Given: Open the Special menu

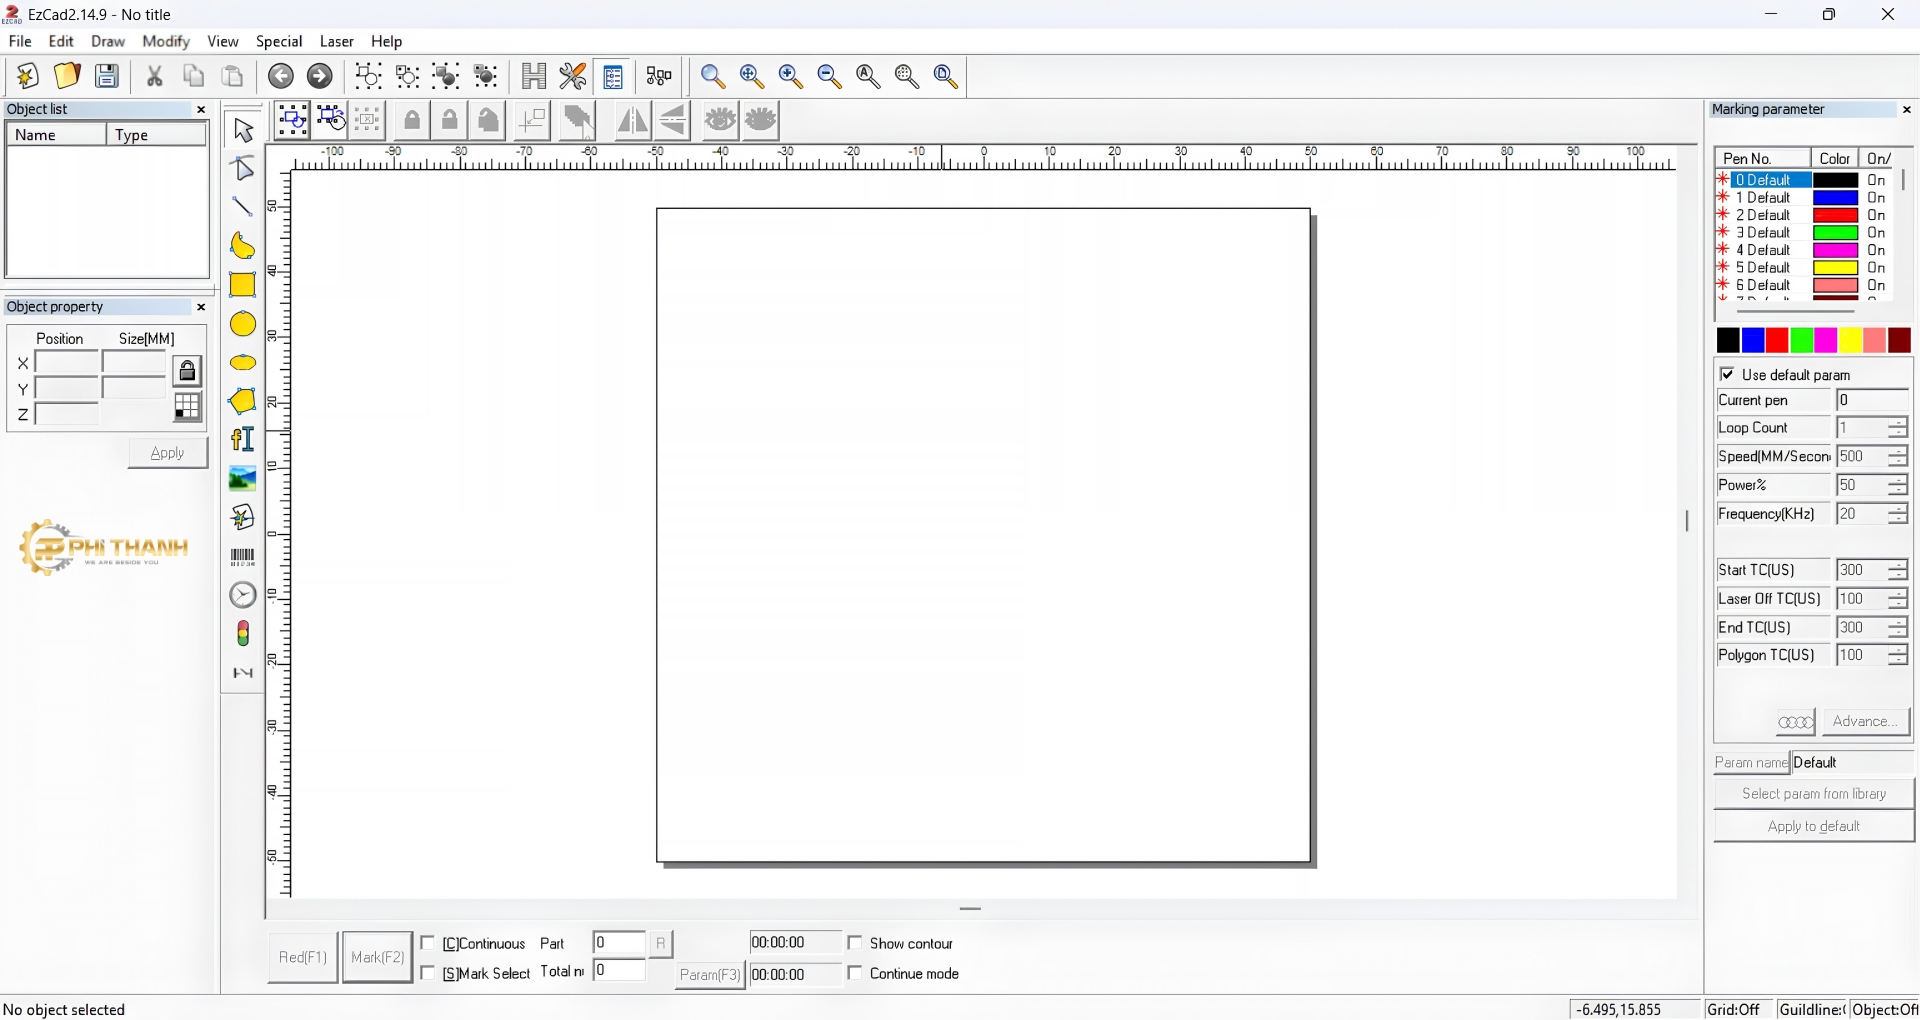Looking at the screenshot, I should tap(280, 42).
